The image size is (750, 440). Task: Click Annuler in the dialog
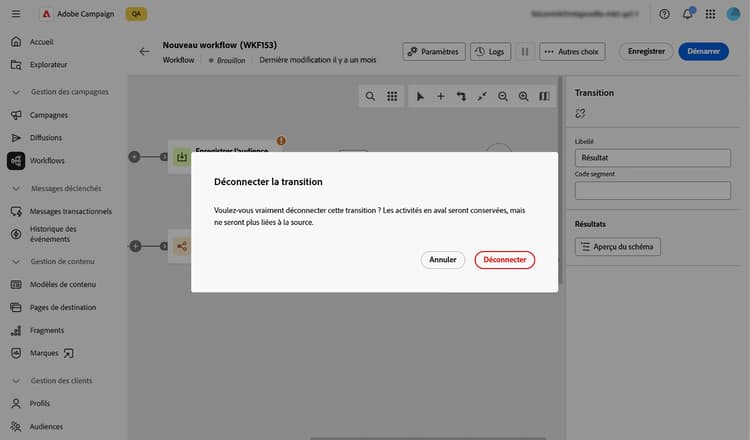tap(442, 260)
